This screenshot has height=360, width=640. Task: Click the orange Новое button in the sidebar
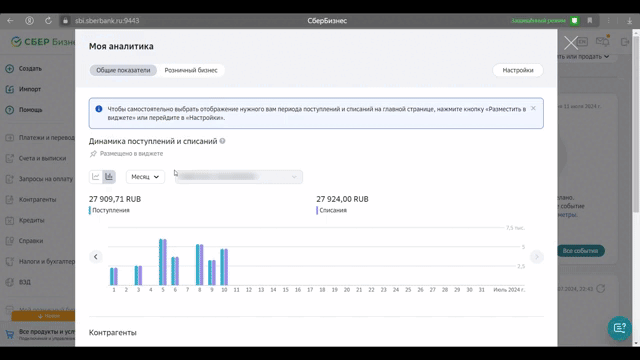coord(43,316)
